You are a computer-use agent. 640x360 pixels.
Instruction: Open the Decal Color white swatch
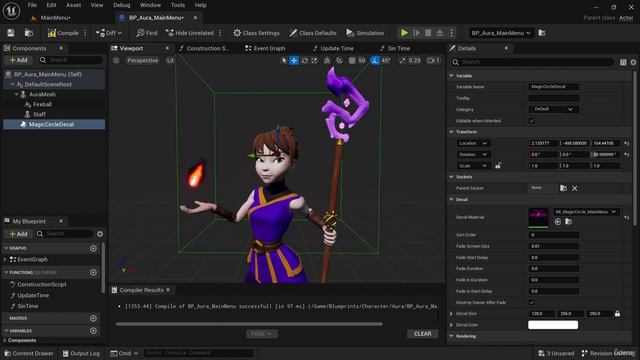(553, 325)
